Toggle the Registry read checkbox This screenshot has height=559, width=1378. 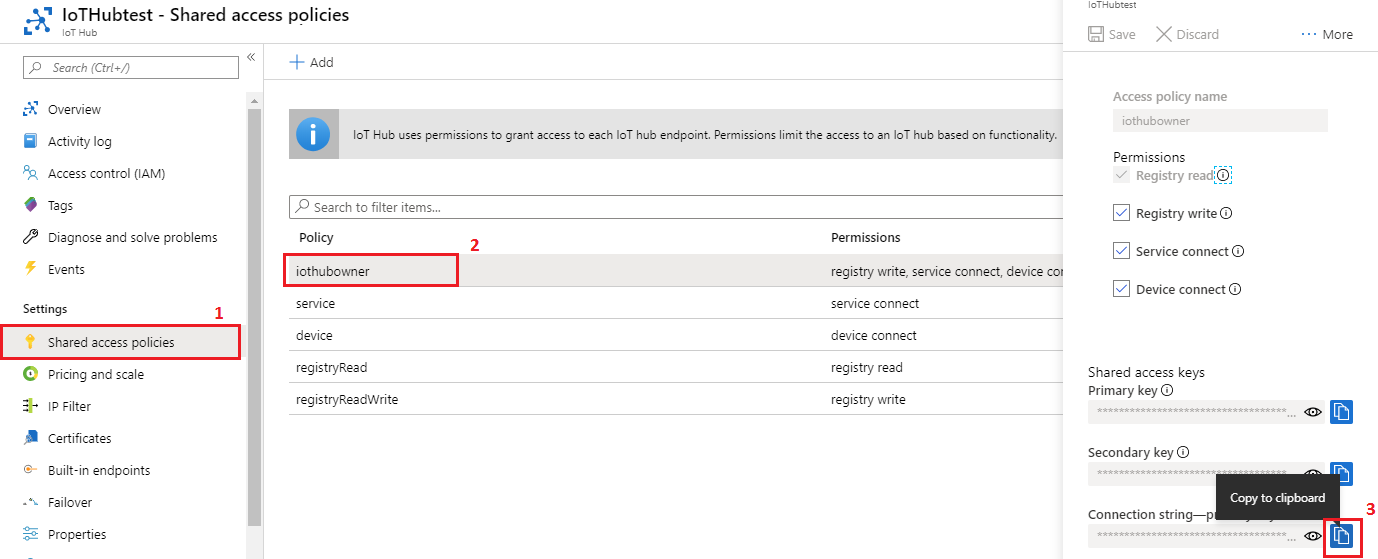tap(1122, 175)
